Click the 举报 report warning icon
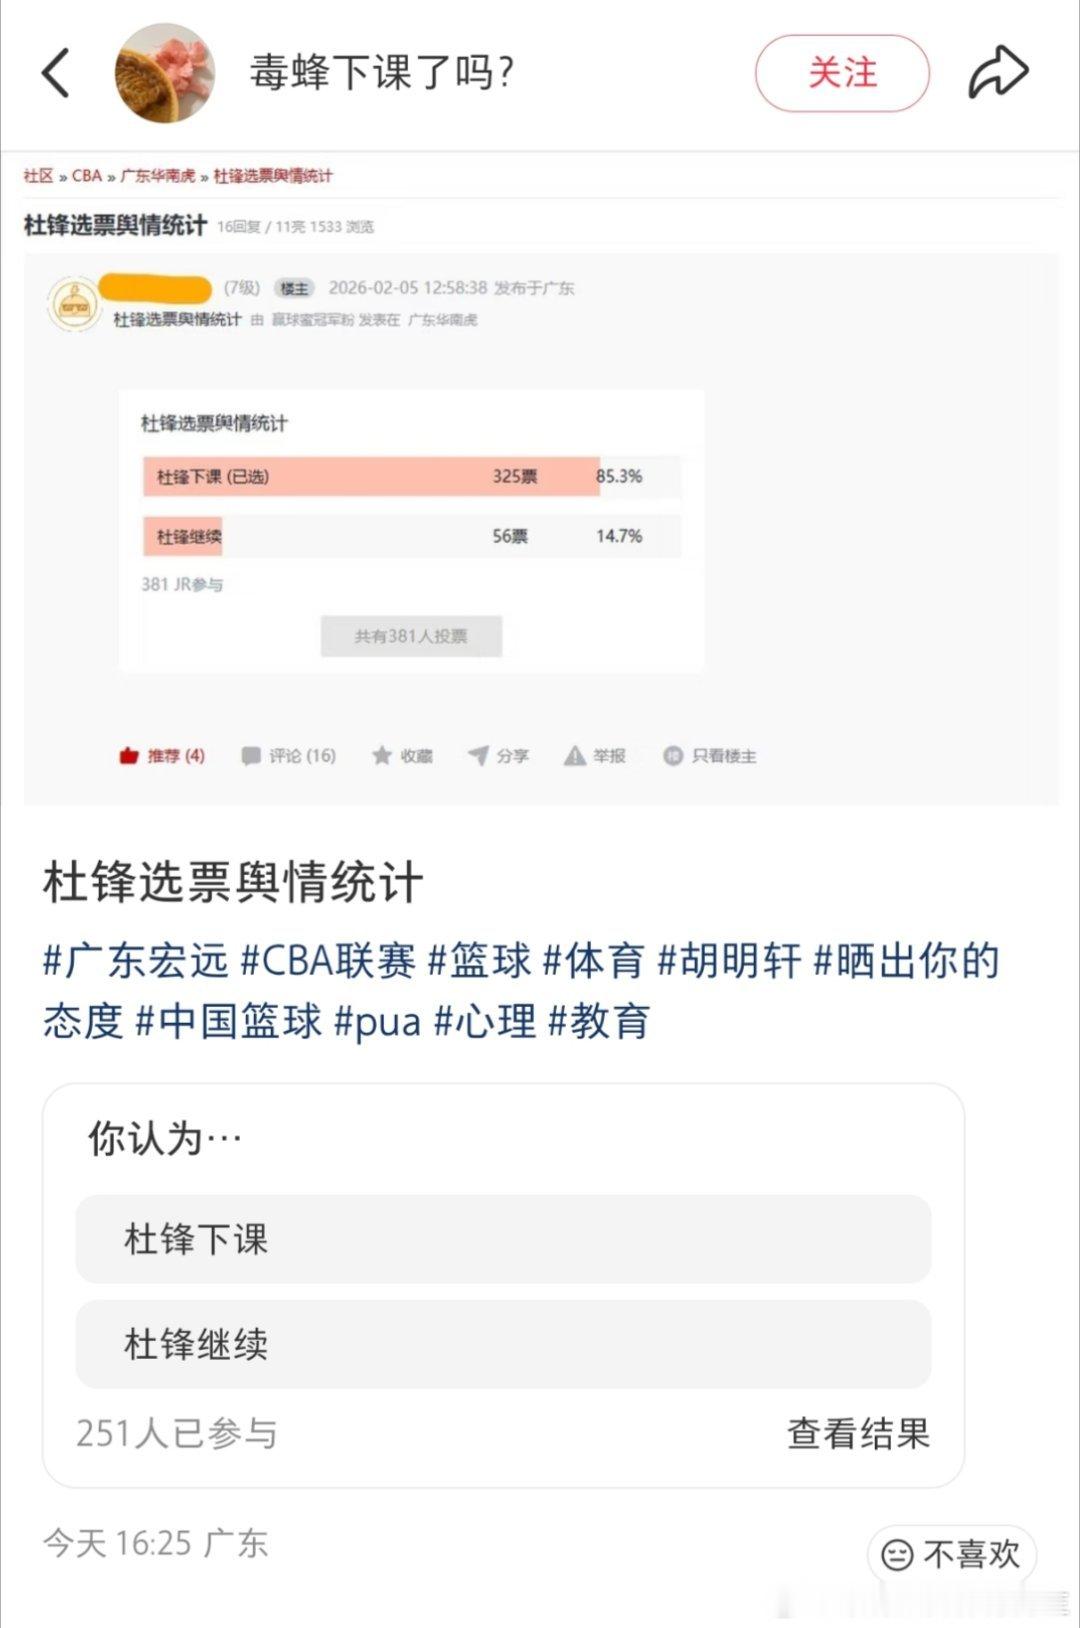This screenshot has height=1628, width=1080. (x=576, y=756)
